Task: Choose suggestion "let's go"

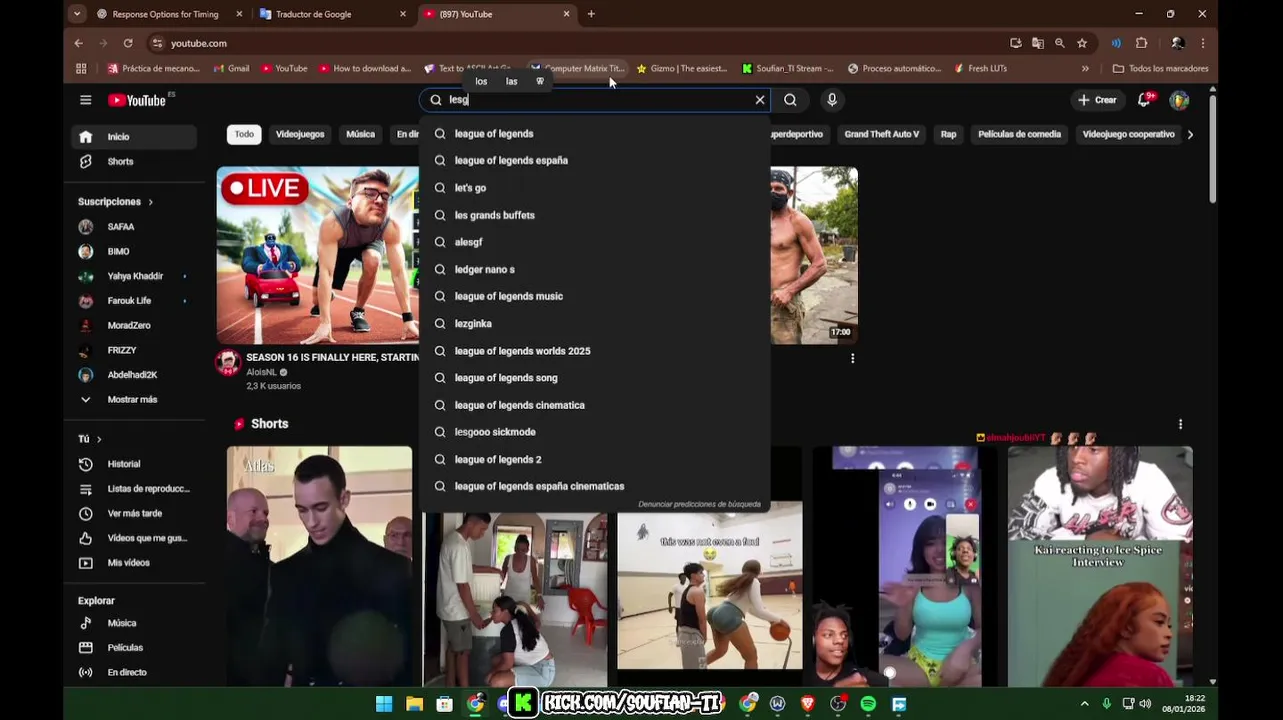Action: (594, 188)
